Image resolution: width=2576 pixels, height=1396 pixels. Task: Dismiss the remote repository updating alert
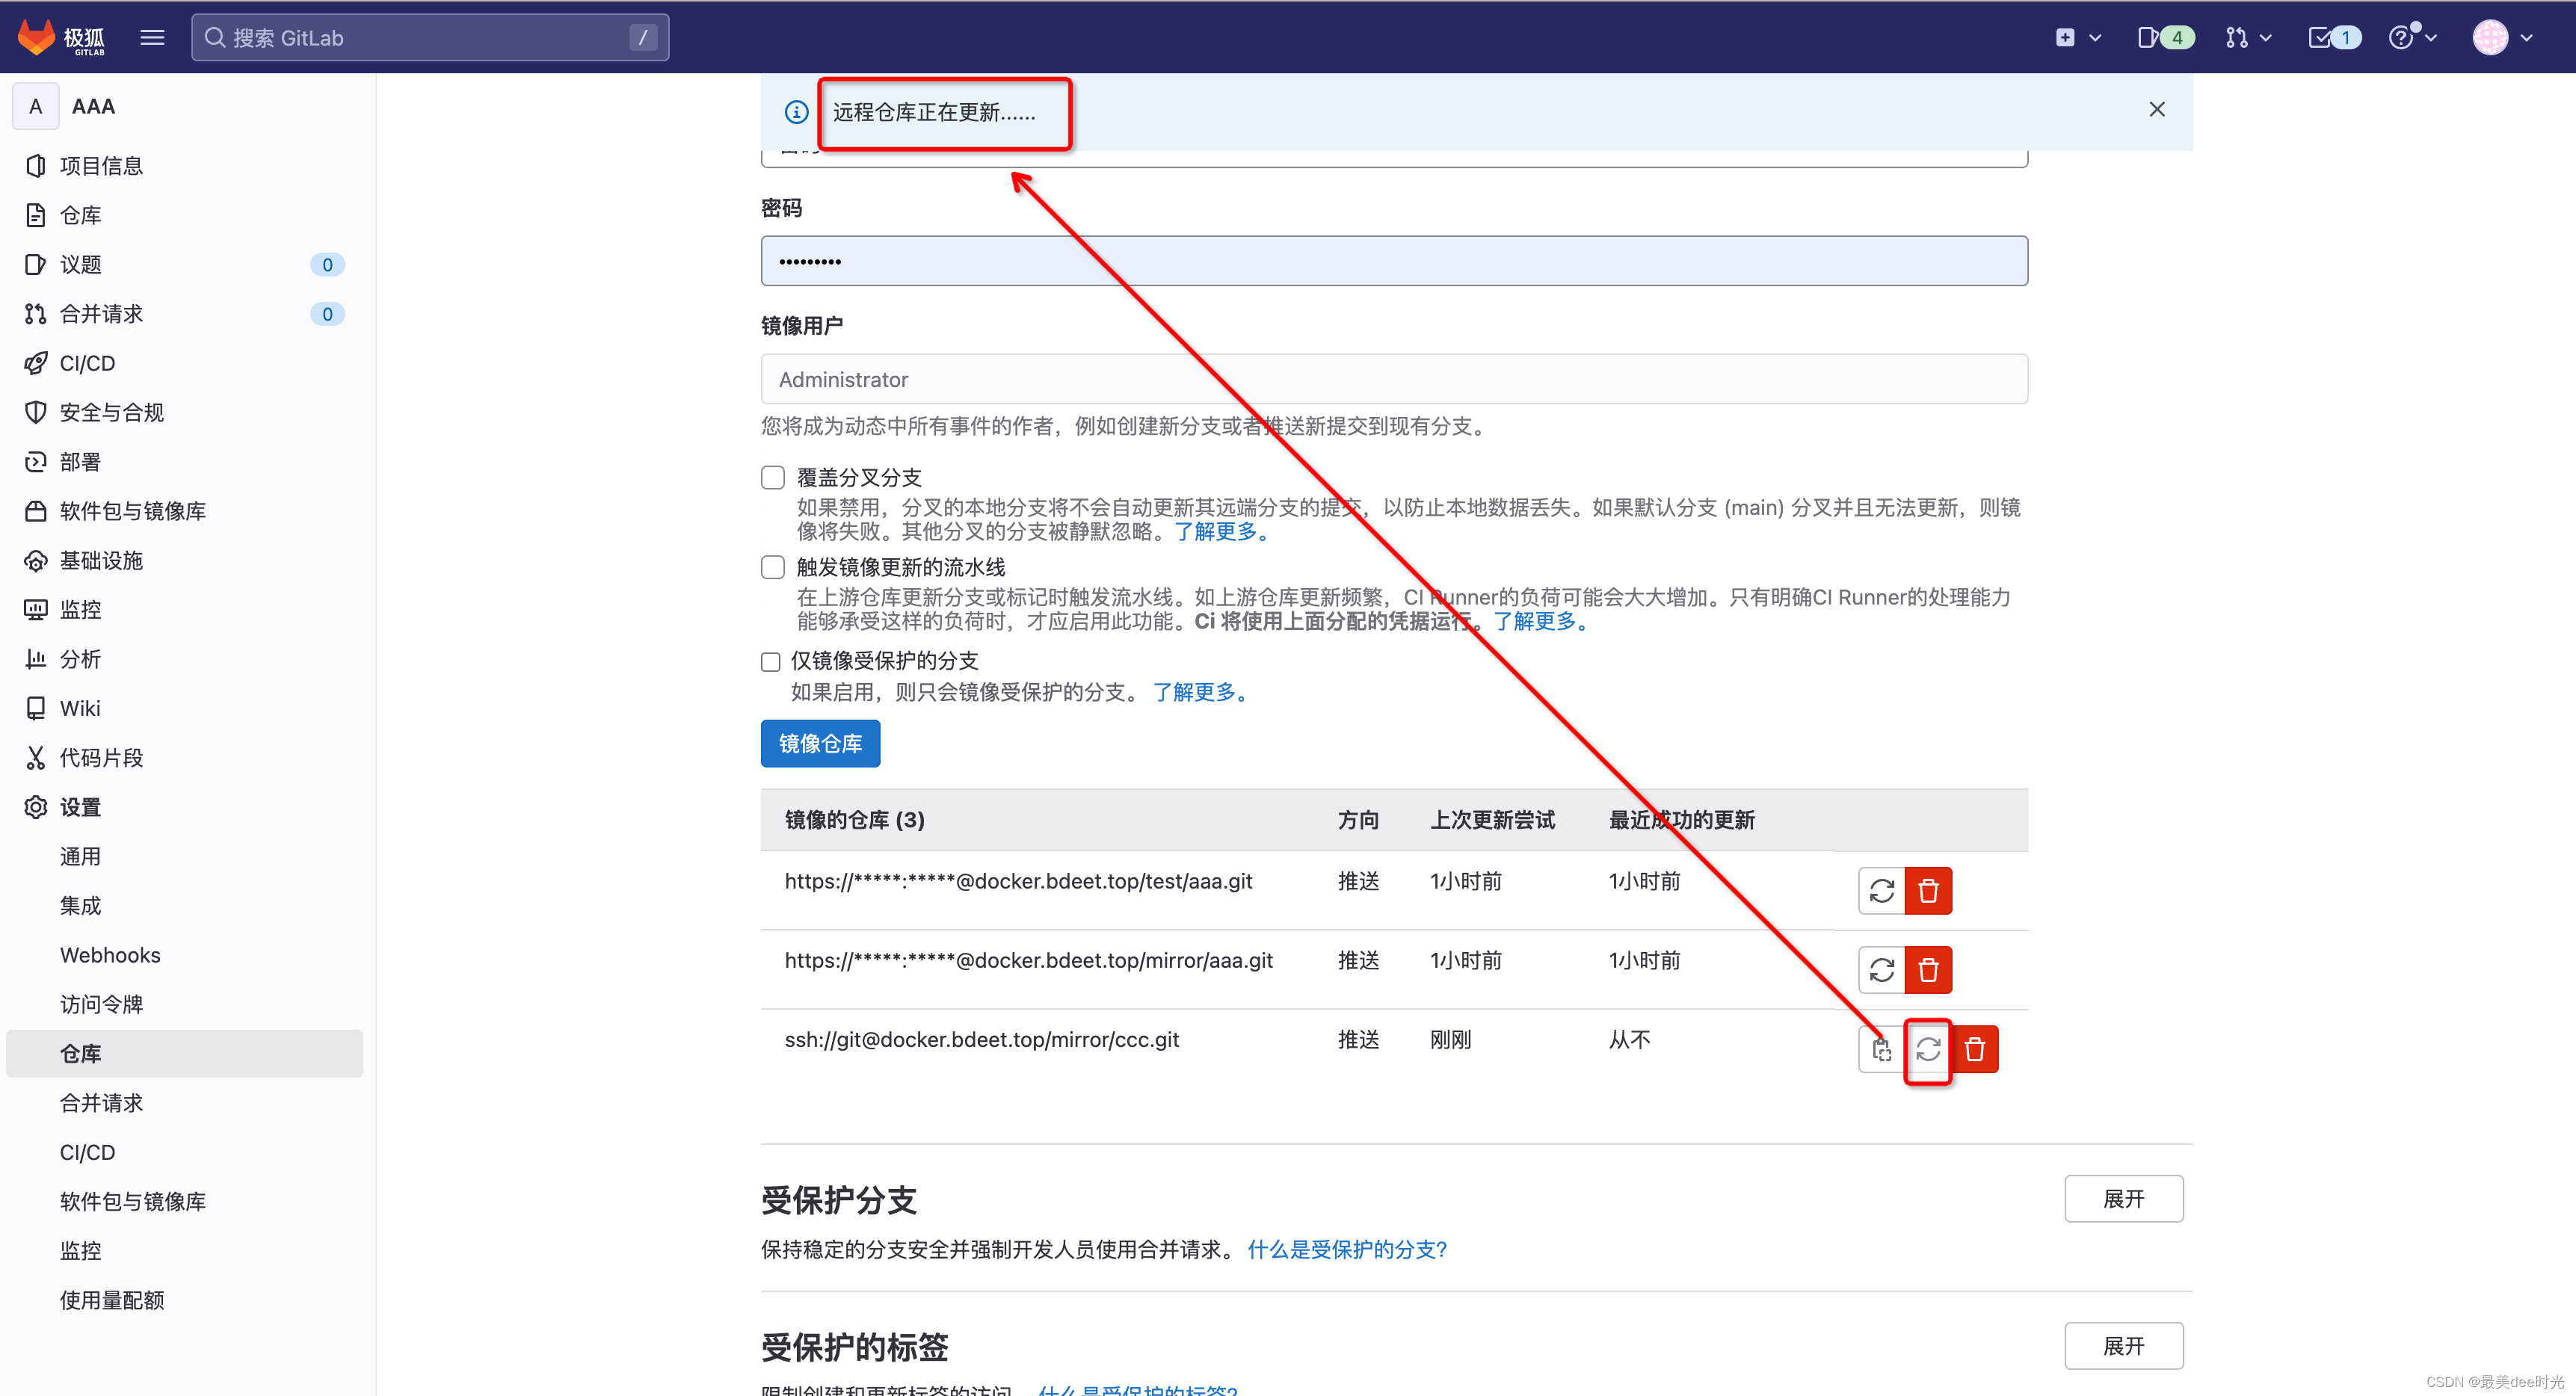pyautogui.click(x=2157, y=110)
